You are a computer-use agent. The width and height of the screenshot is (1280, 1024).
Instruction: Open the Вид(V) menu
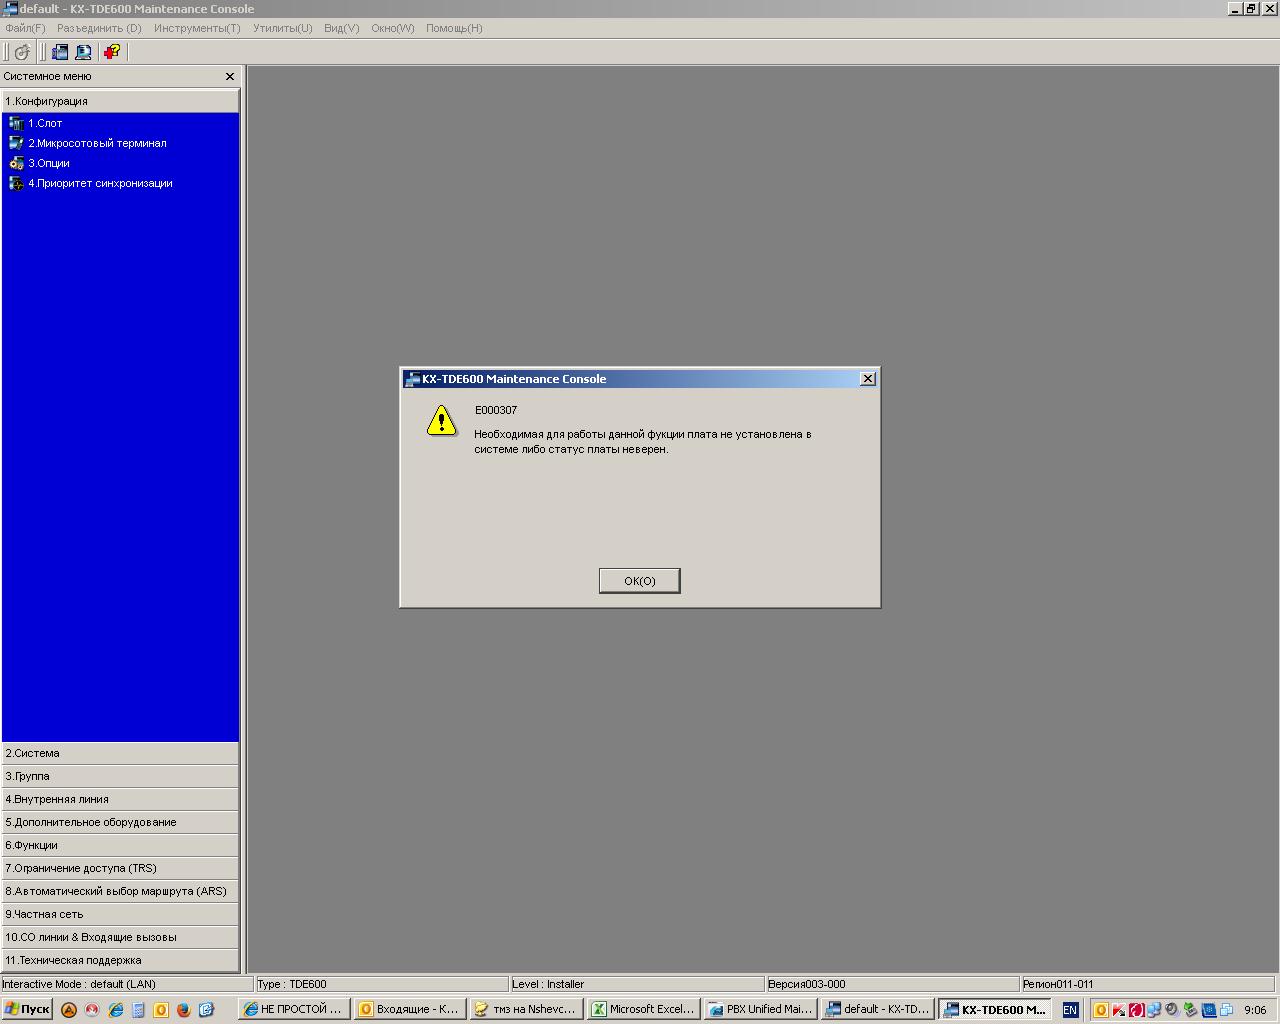341,28
